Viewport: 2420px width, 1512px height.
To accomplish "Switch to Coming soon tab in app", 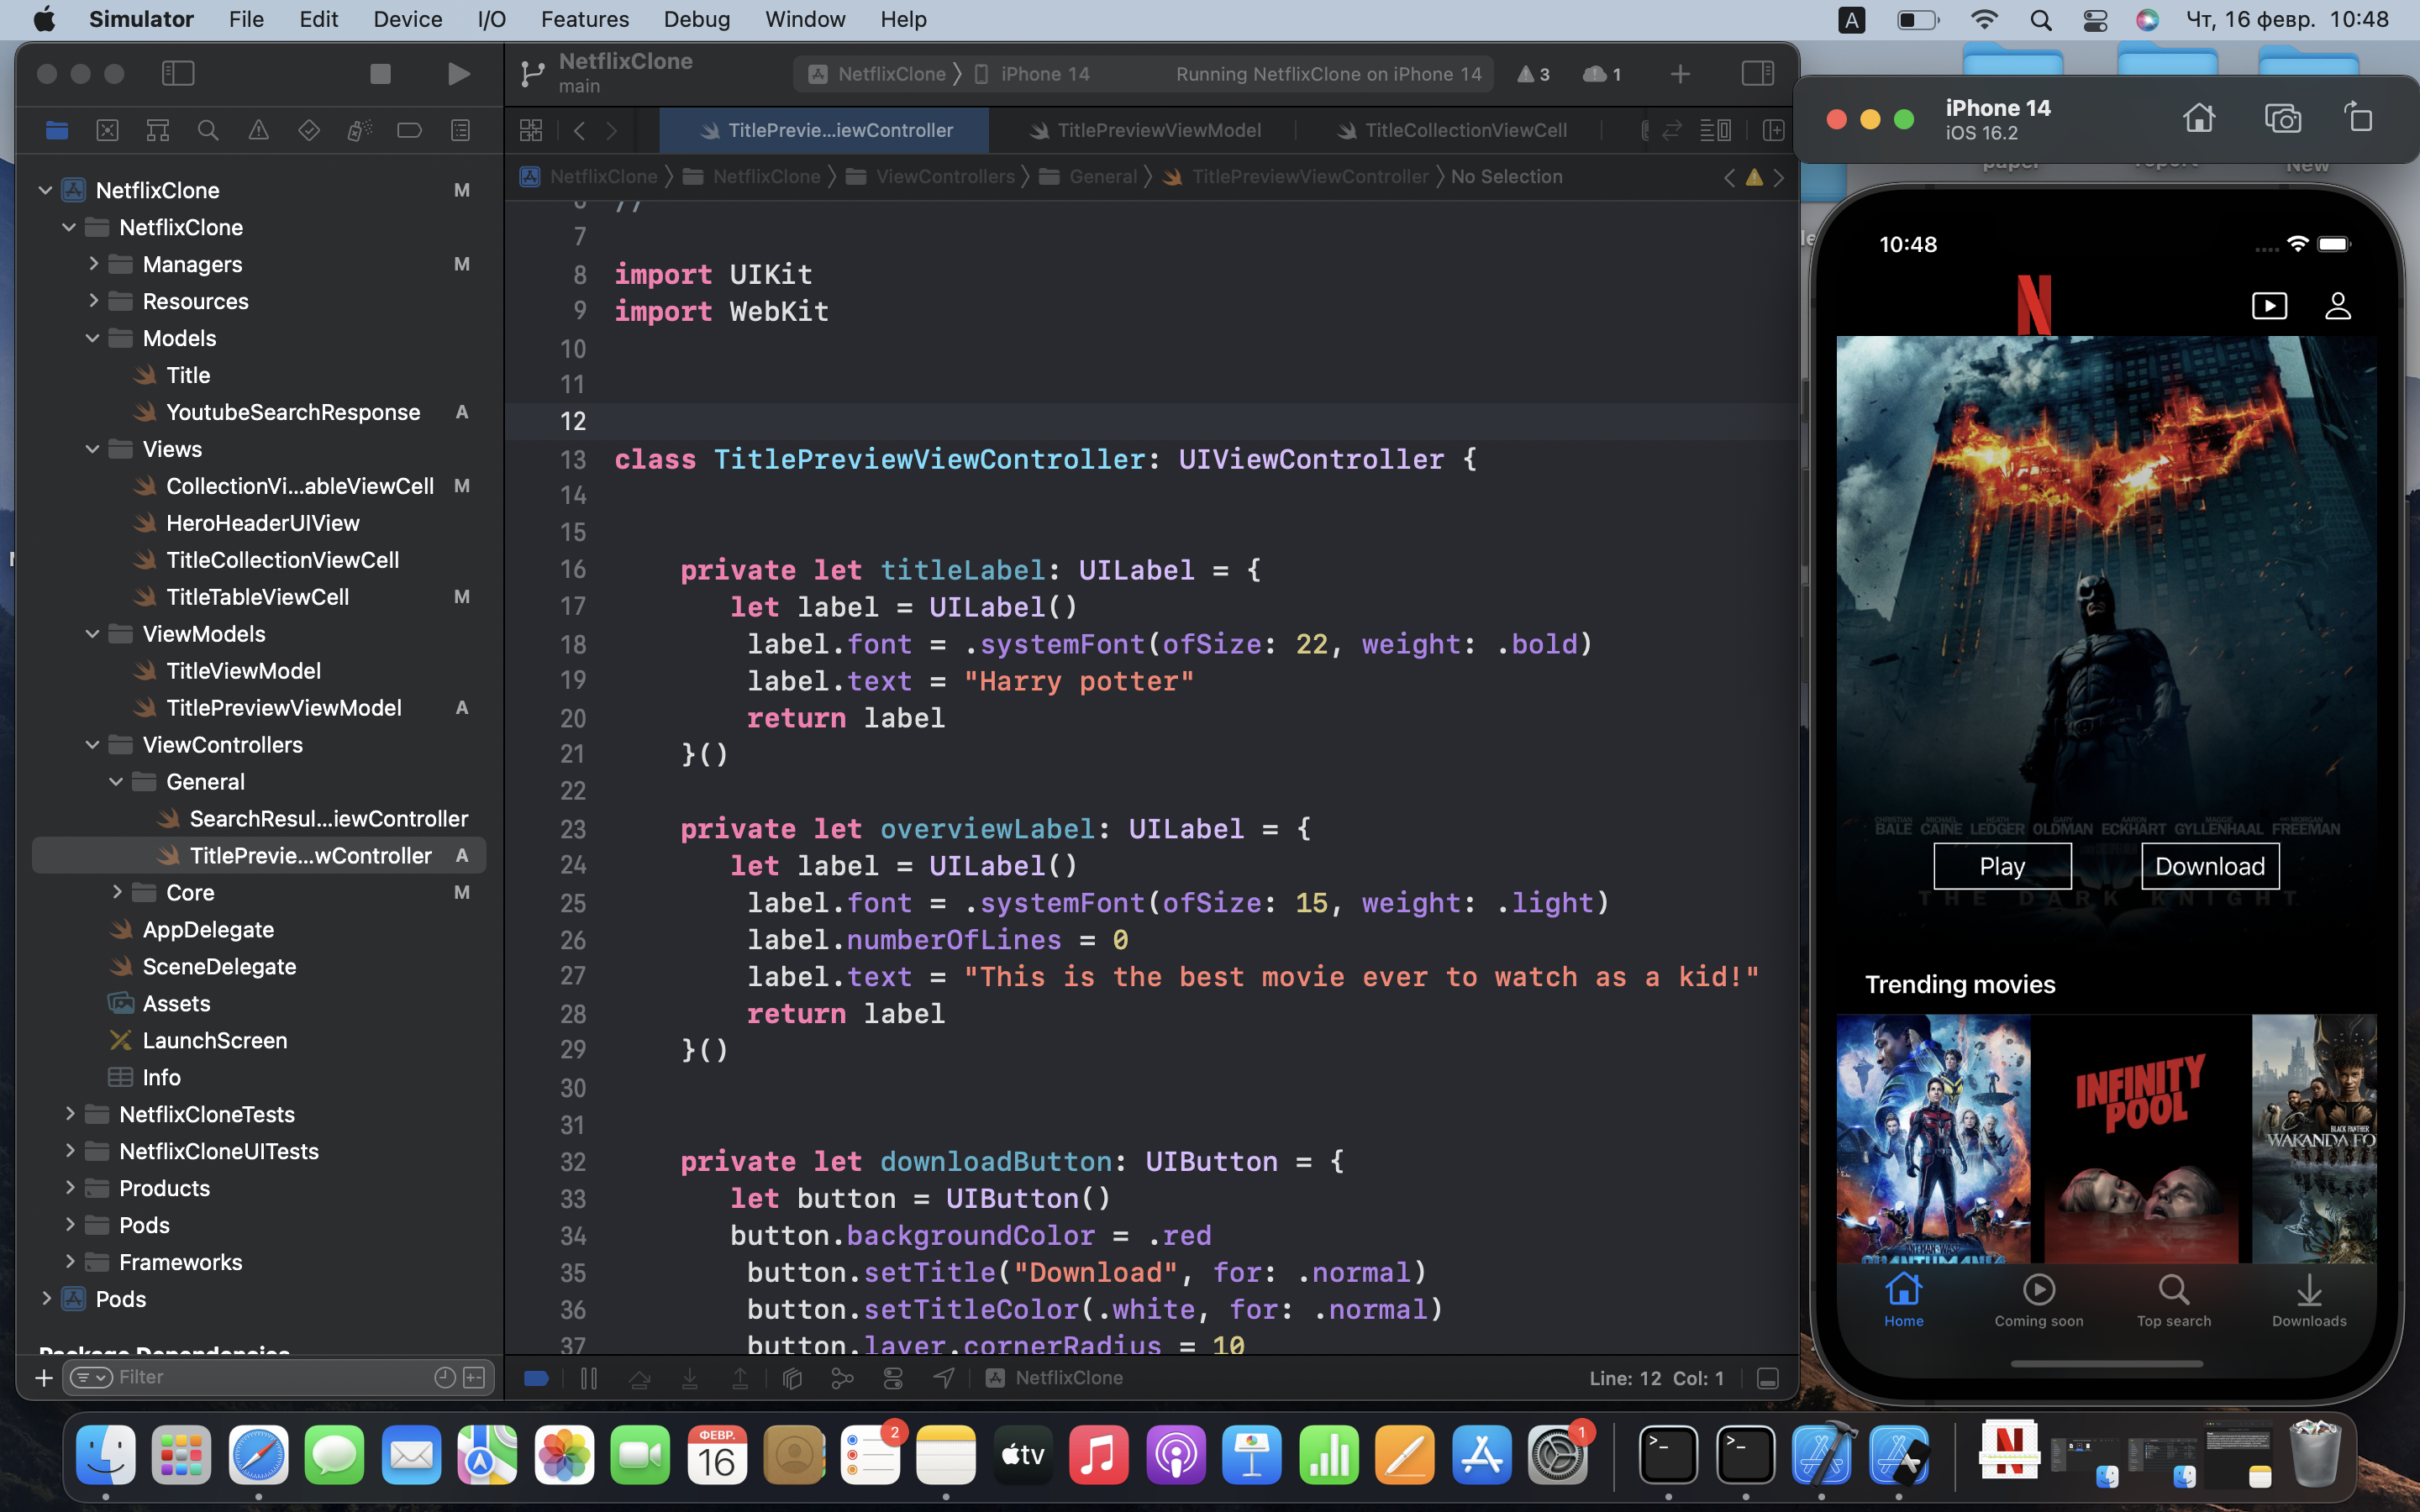I will [x=2039, y=1300].
